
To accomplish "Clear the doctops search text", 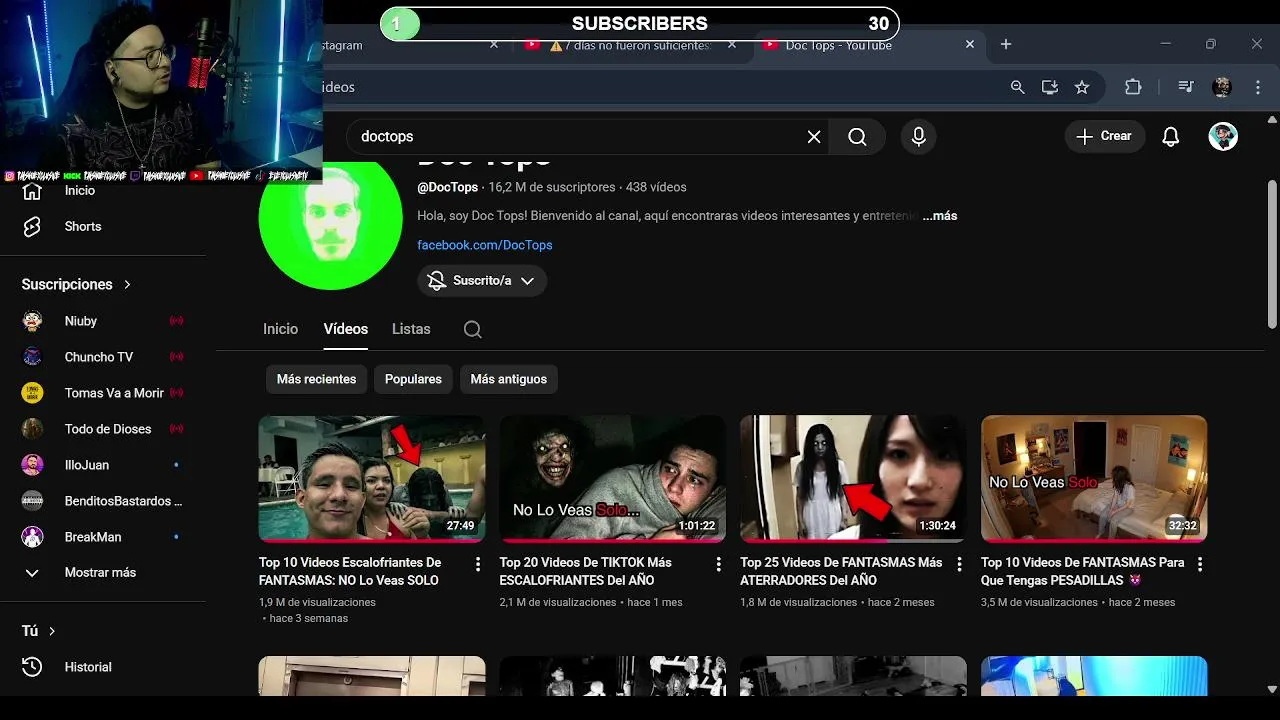I will 814,137.
